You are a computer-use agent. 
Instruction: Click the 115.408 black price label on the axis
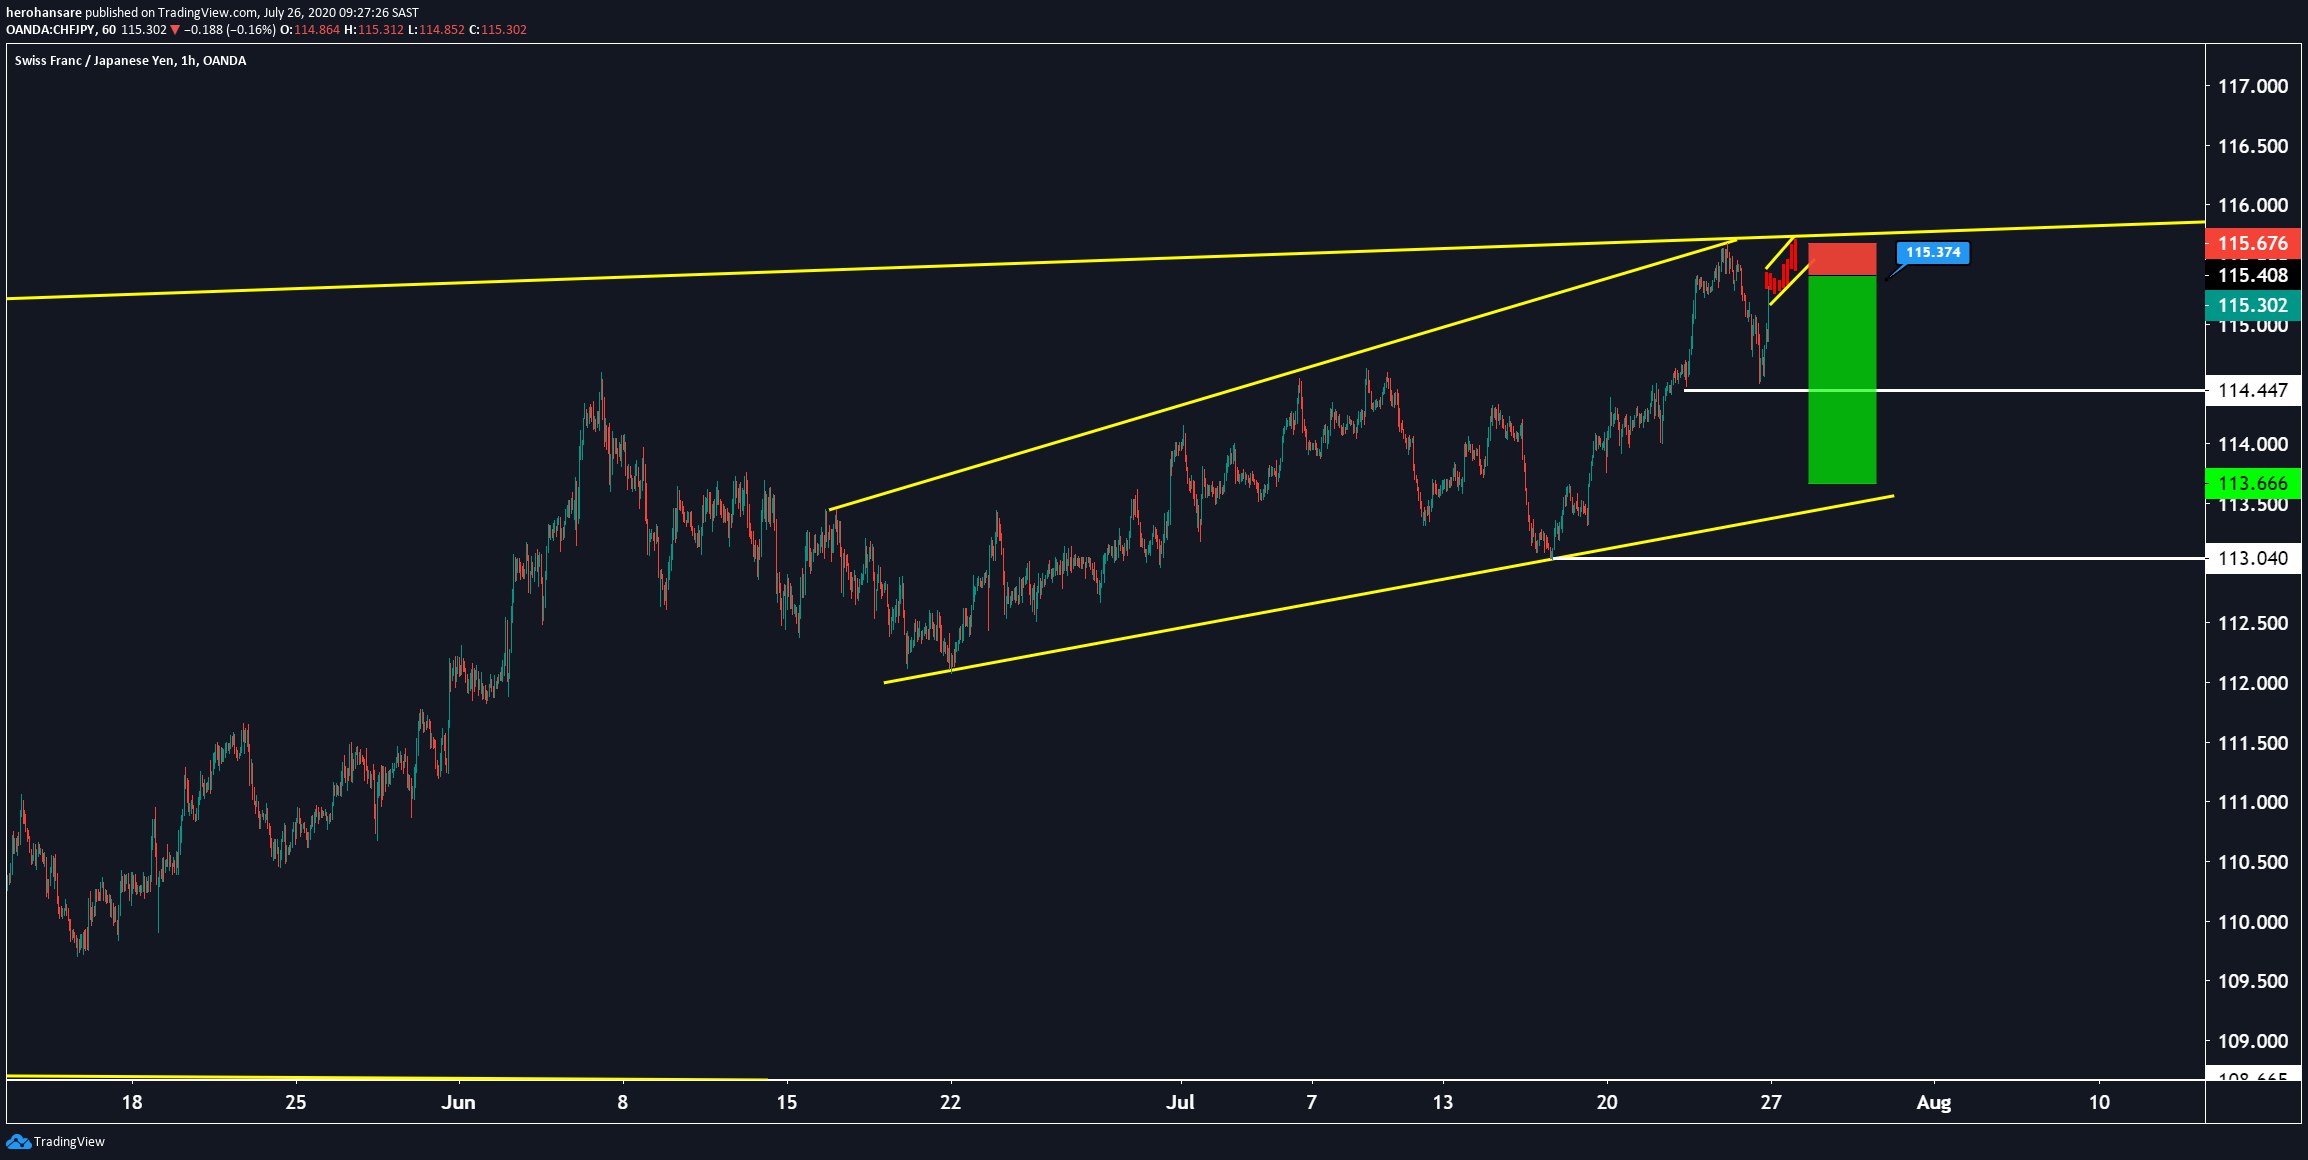(x=2252, y=275)
